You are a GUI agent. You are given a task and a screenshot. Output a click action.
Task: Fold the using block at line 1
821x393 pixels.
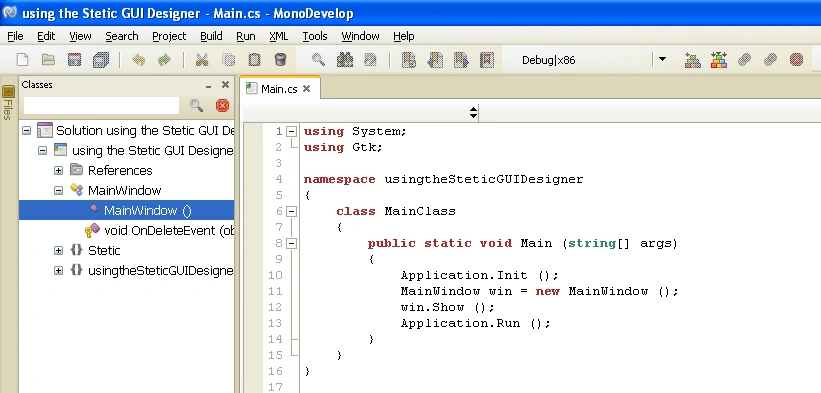click(292, 131)
